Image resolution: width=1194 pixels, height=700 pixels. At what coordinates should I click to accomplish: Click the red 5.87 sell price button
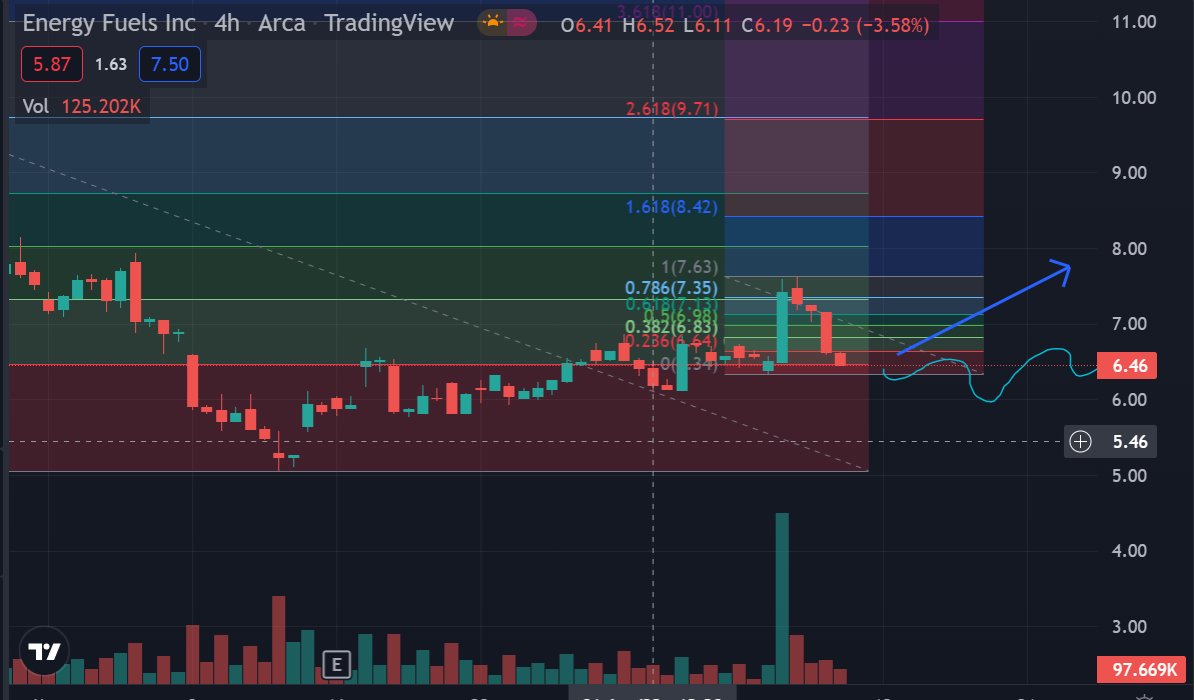52,64
